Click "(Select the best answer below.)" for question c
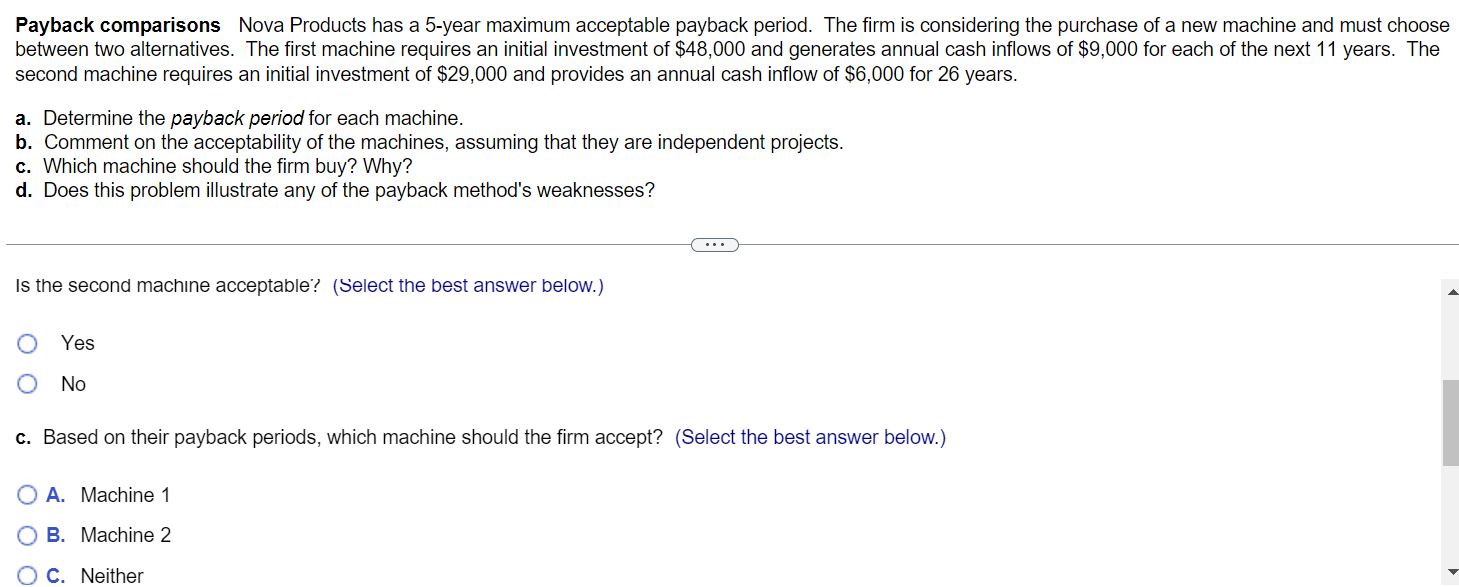 click(x=810, y=437)
